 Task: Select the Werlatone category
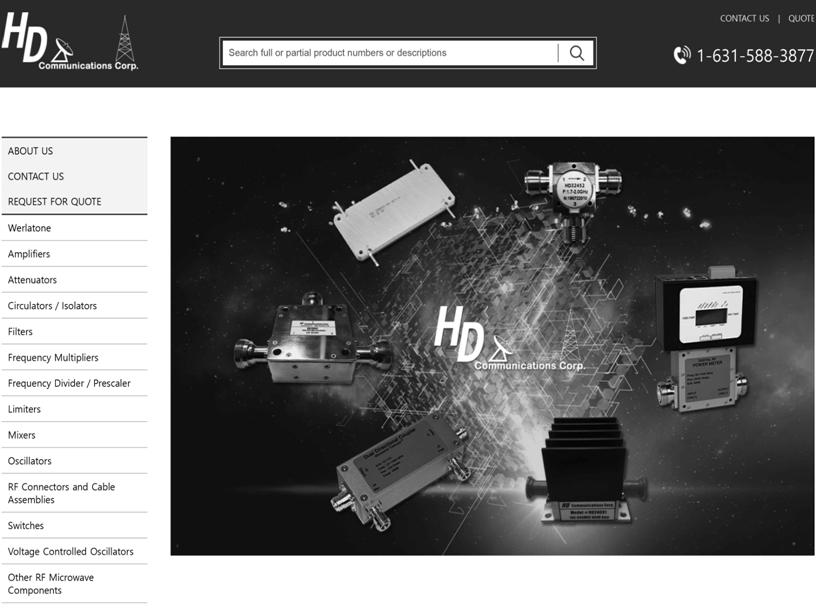74,228
